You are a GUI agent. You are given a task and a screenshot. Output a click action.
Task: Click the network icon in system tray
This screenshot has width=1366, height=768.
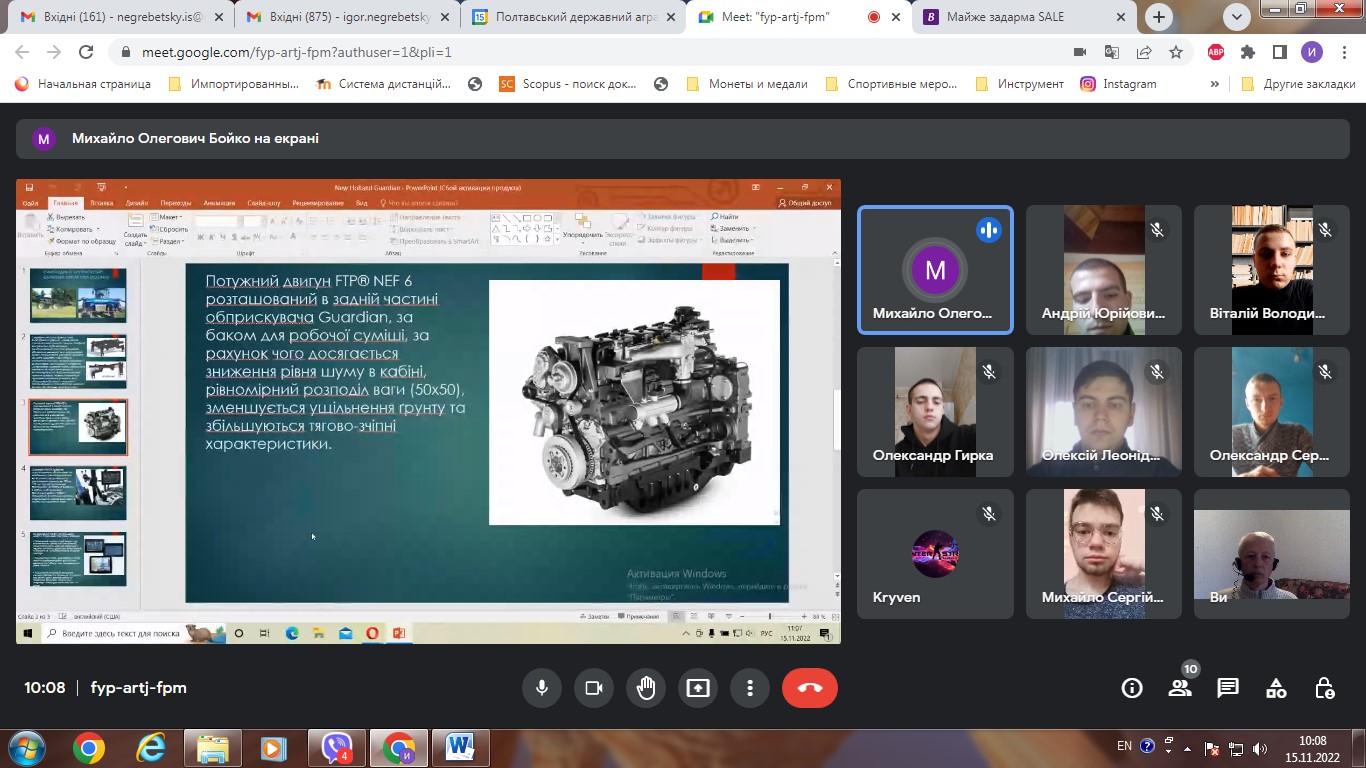pos(1237,747)
